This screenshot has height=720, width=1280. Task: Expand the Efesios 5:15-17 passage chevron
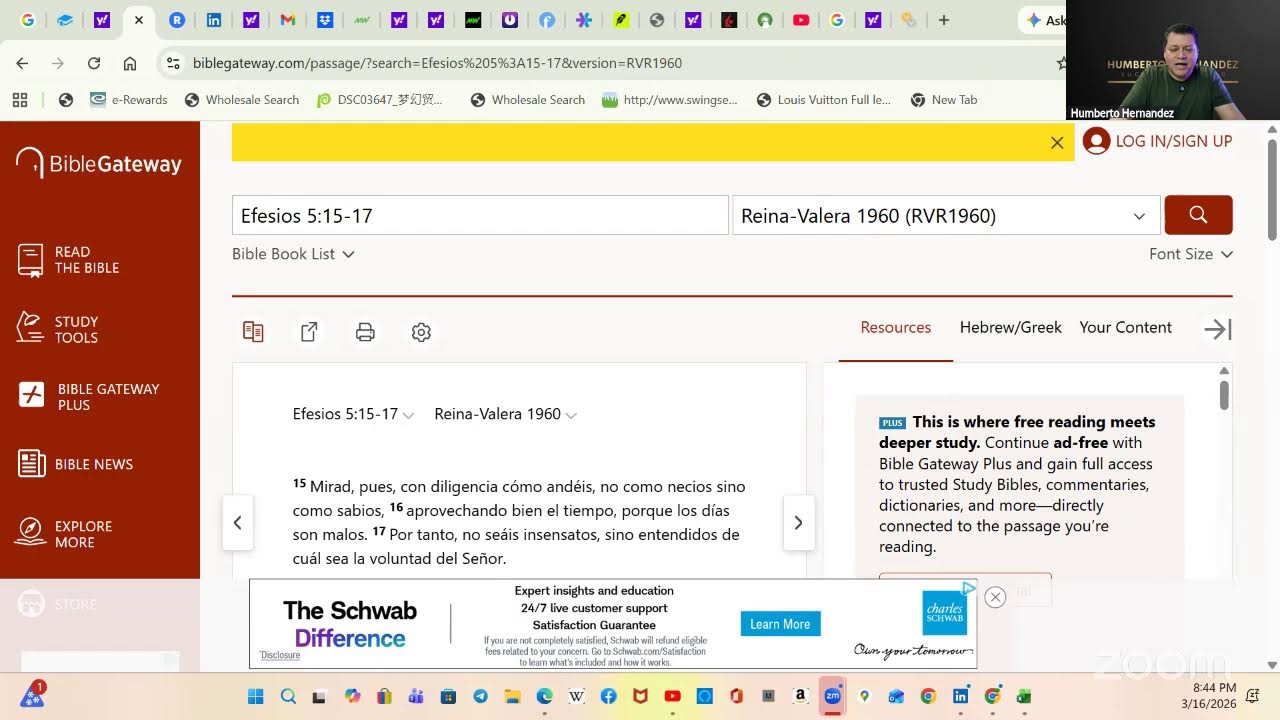tap(408, 416)
